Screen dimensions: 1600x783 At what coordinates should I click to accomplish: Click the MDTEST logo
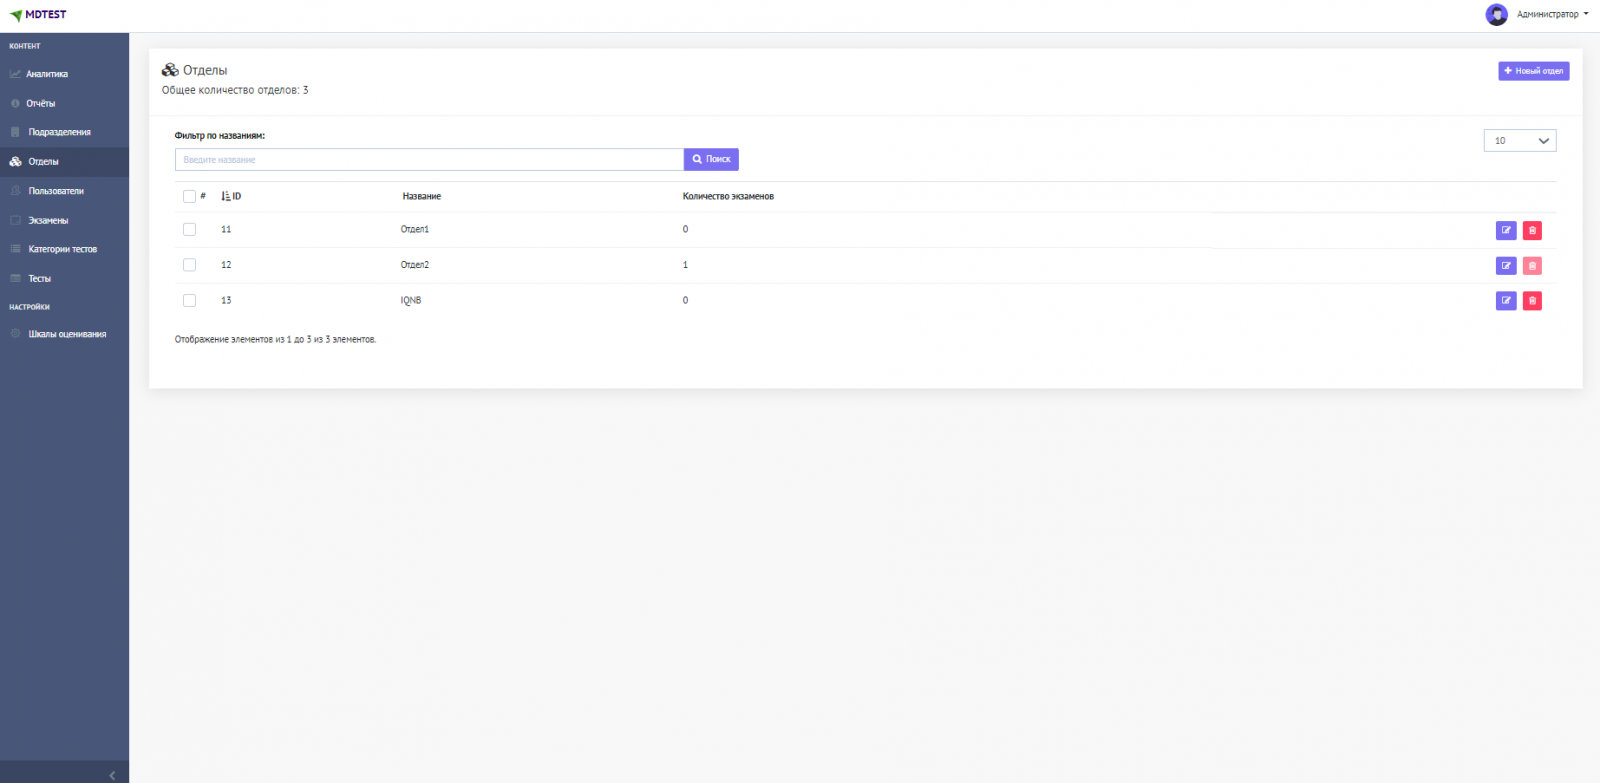point(38,15)
